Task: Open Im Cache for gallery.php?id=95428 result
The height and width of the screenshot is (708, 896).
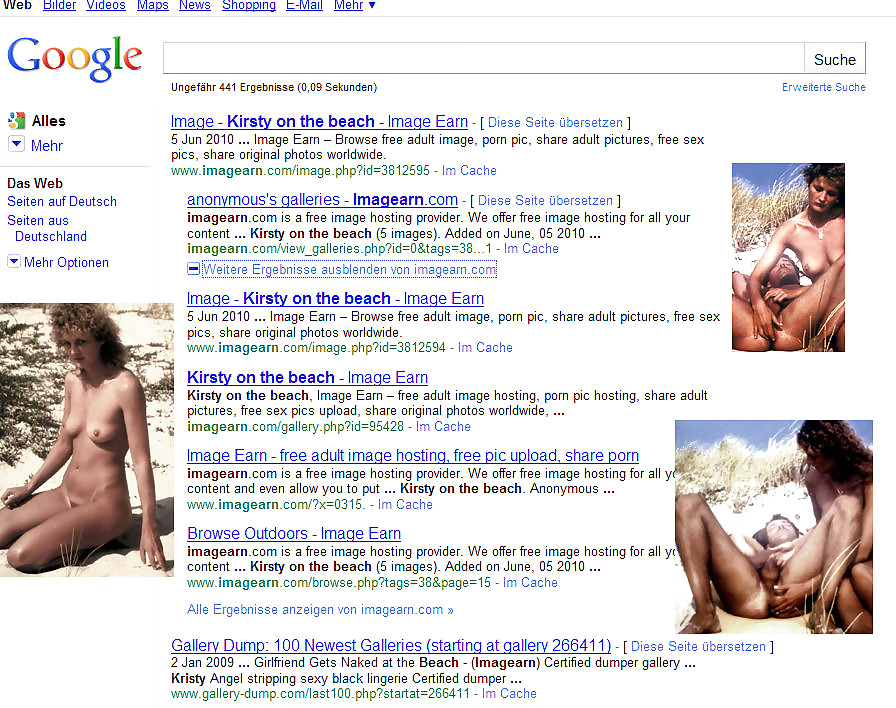Action: (x=443, y=426)
